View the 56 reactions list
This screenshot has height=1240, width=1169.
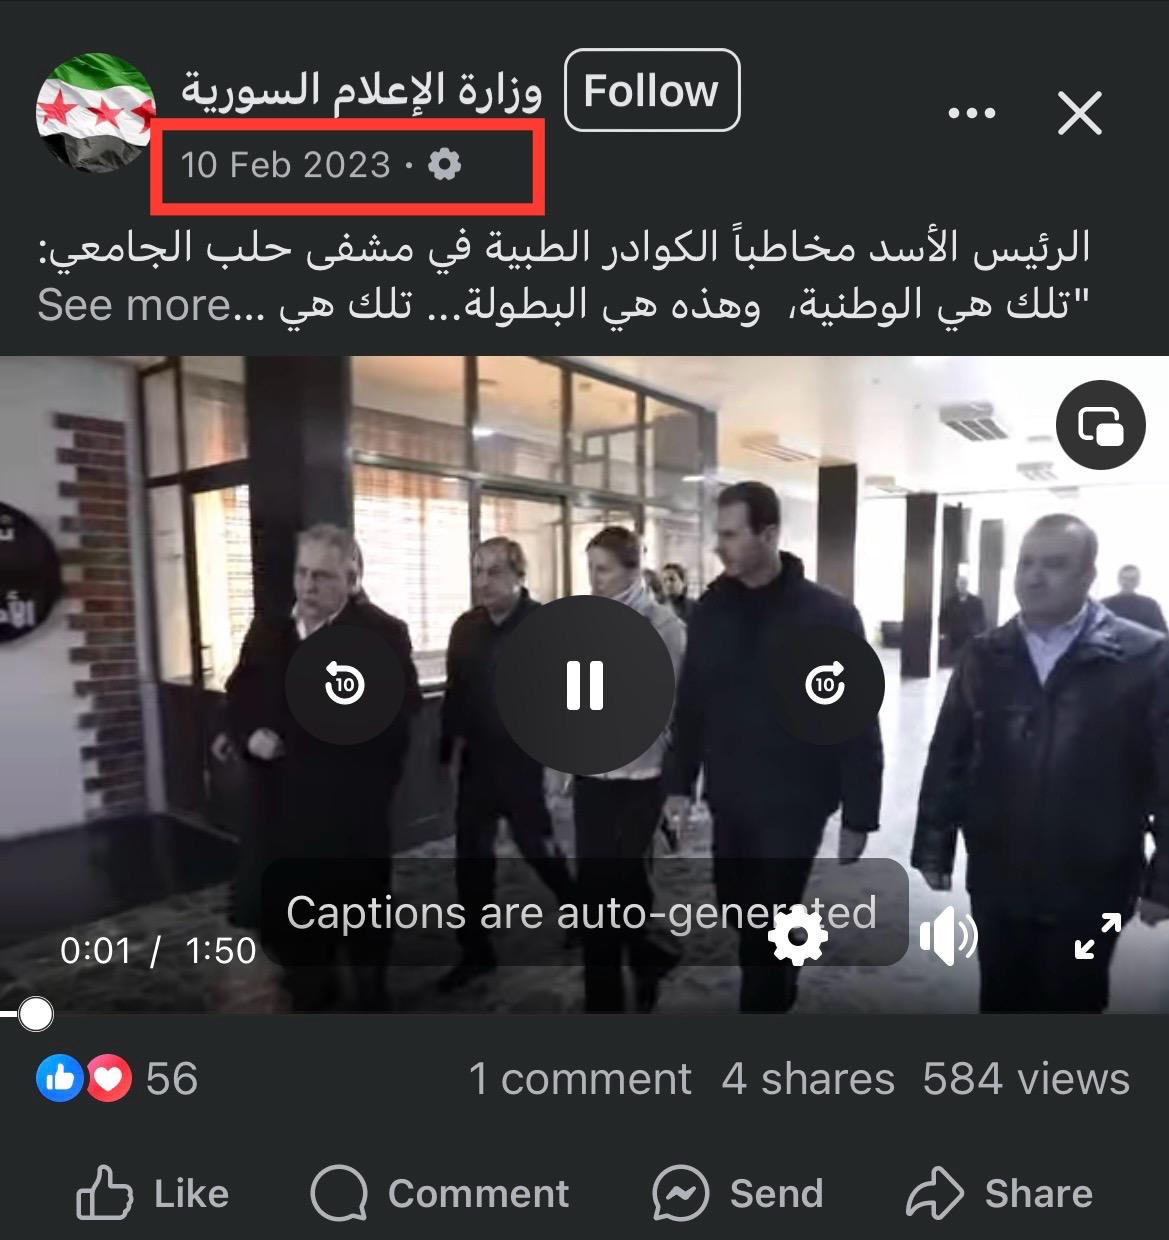tap(117, 1079)
